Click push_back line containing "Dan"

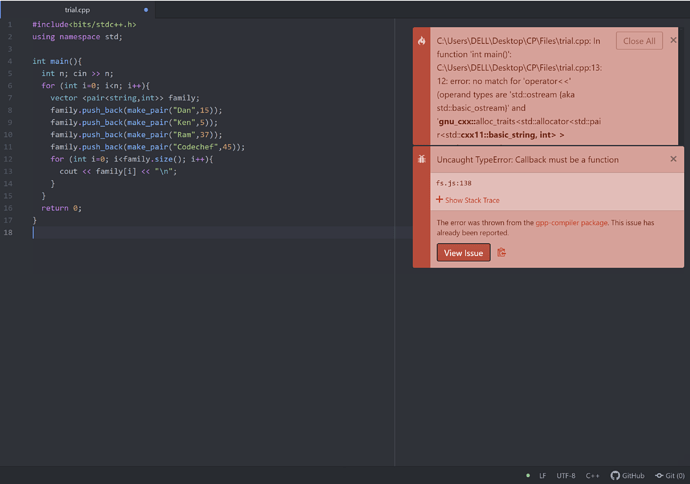[x=136, y=110]
